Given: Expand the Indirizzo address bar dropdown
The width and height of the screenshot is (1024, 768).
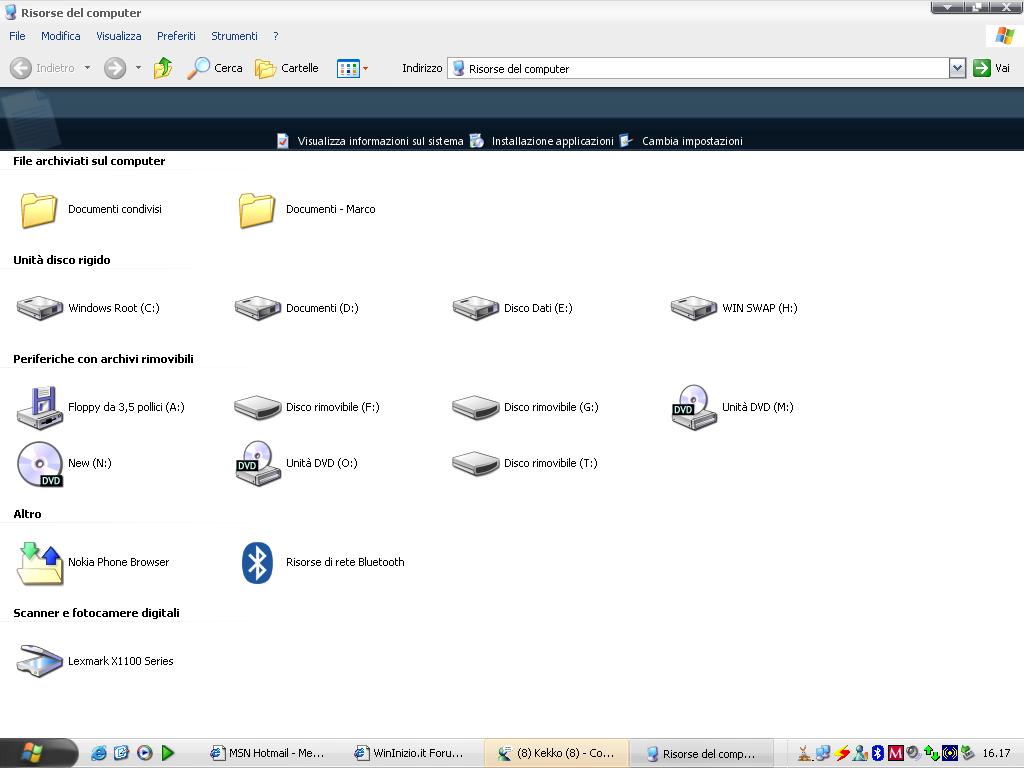Looking at the screenshot, I should [x=957, y=68].
